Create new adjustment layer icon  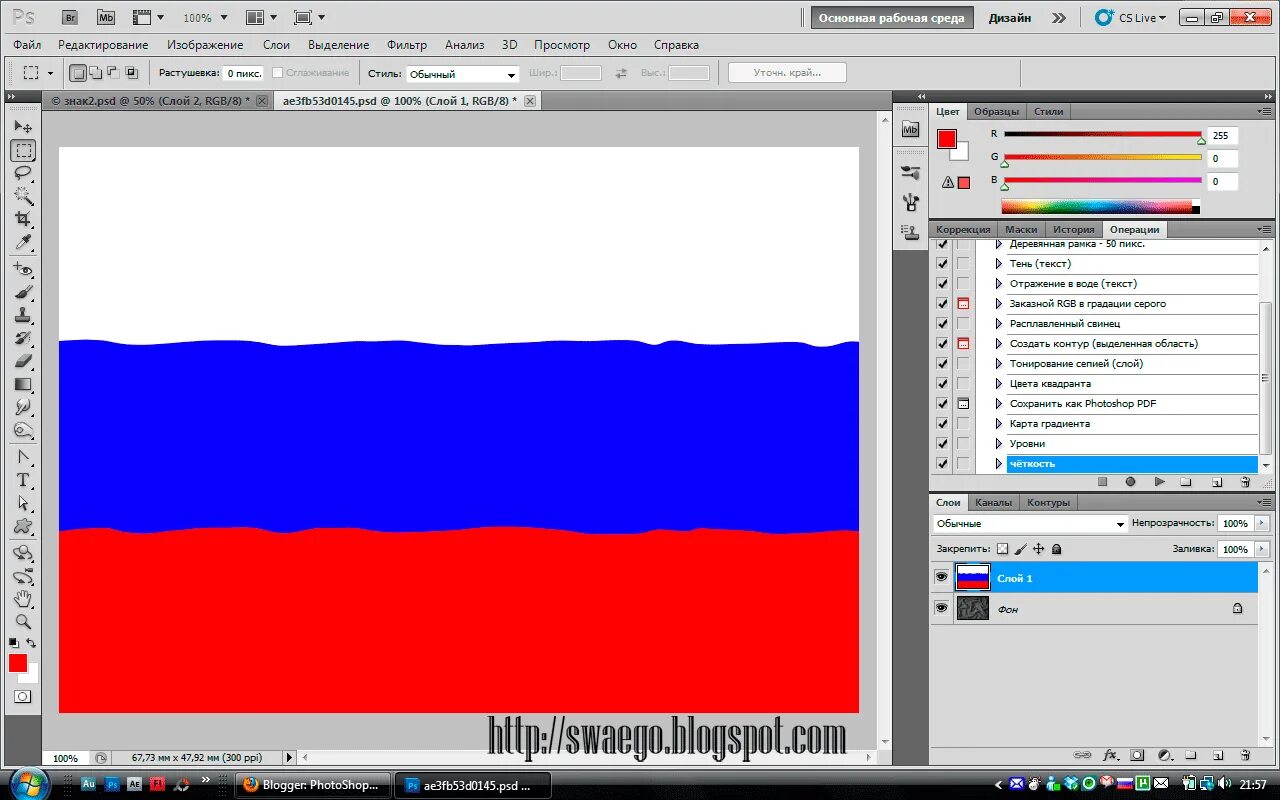(x=1164, y=755)
